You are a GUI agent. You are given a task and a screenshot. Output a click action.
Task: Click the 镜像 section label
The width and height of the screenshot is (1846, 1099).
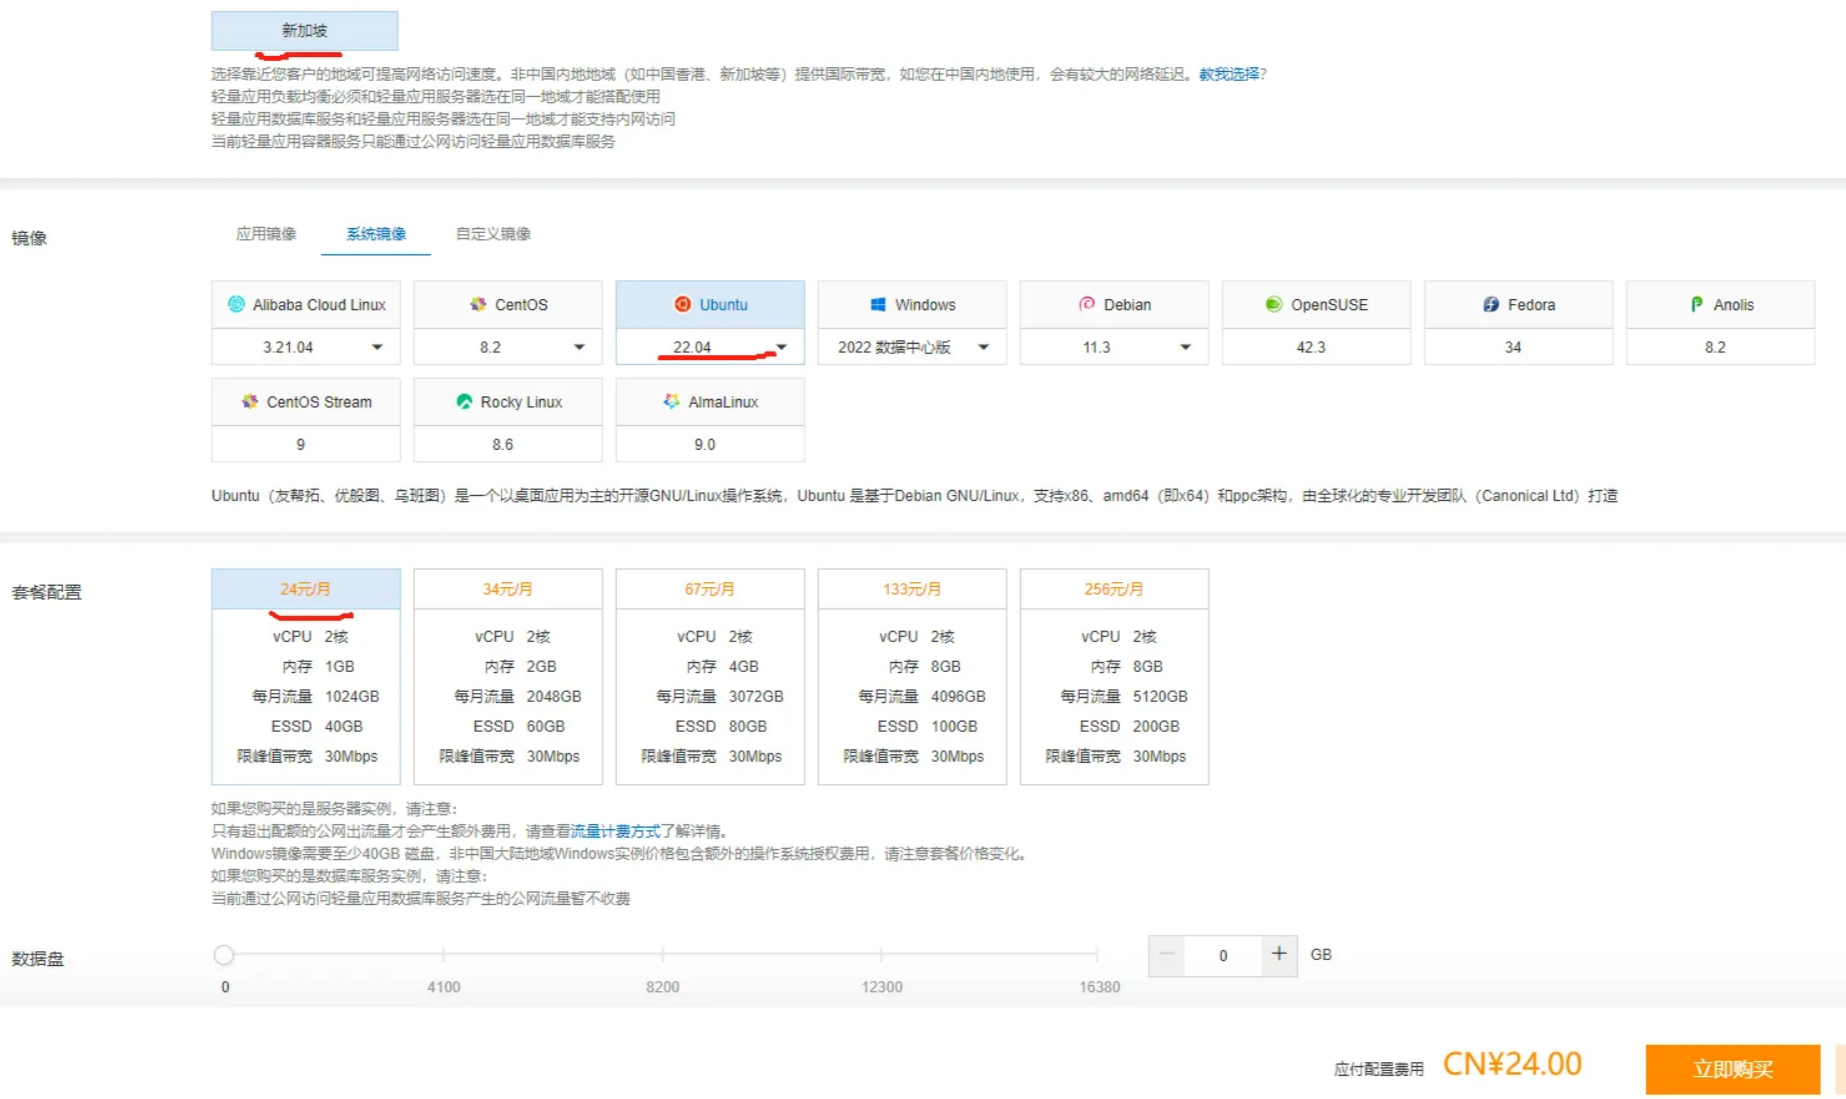click(29, 238)
